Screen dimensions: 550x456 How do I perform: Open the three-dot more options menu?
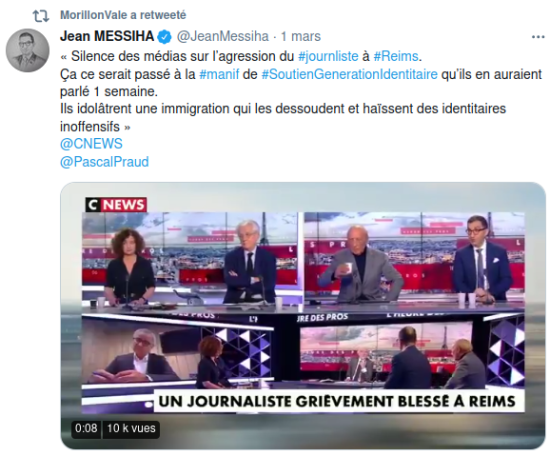(538, 36)
